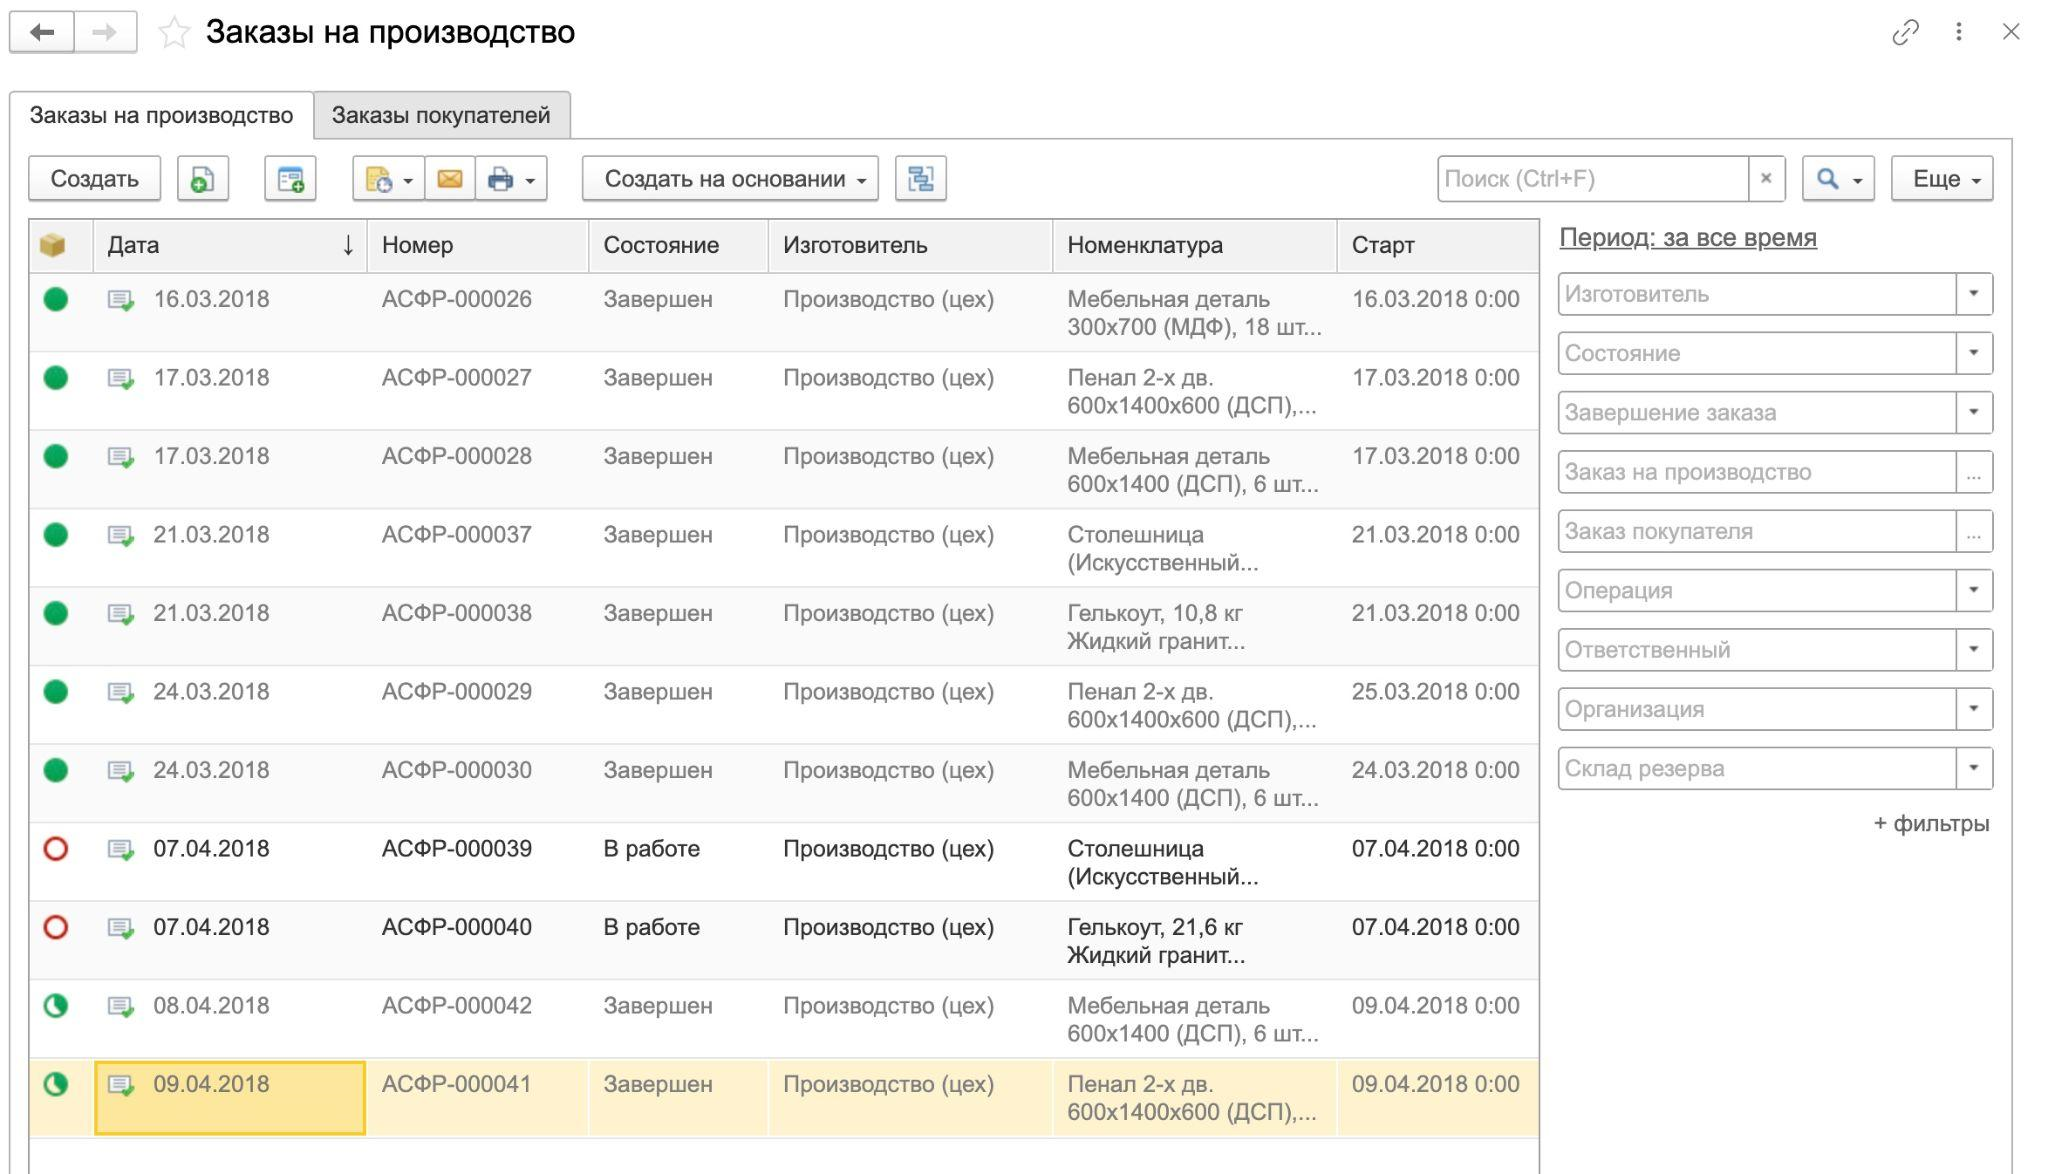Click the red circle status for АСФР-000039
Image resolution: width=2048 pixels, height=1174 pixels.
pos(56,849)
